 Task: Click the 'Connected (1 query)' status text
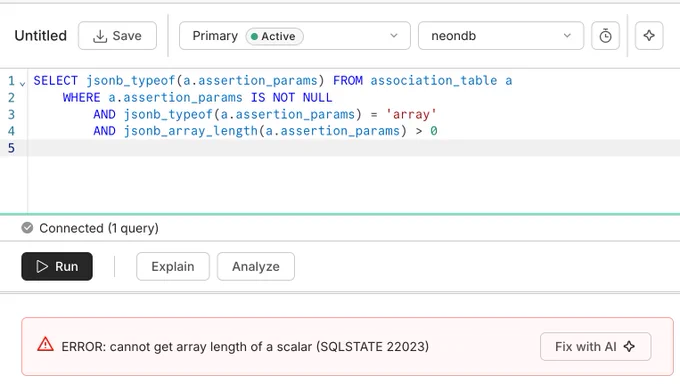[99, 228]
